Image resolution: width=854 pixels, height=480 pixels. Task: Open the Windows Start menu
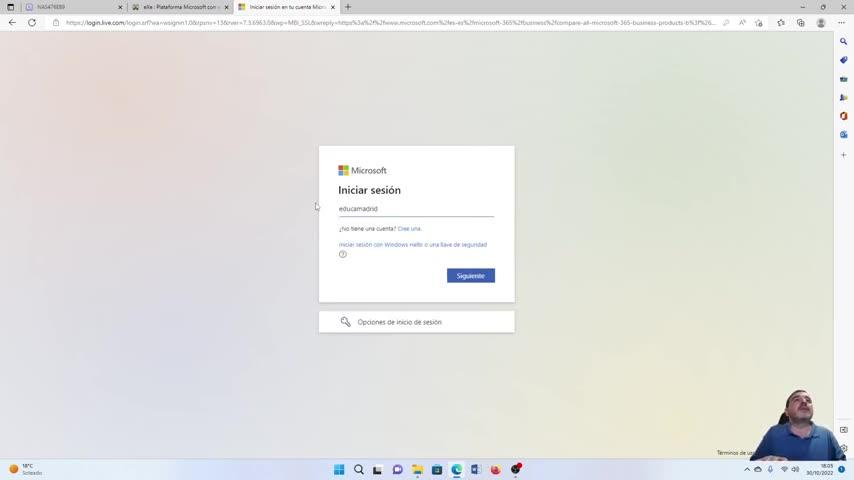click(x=339, y=470)
